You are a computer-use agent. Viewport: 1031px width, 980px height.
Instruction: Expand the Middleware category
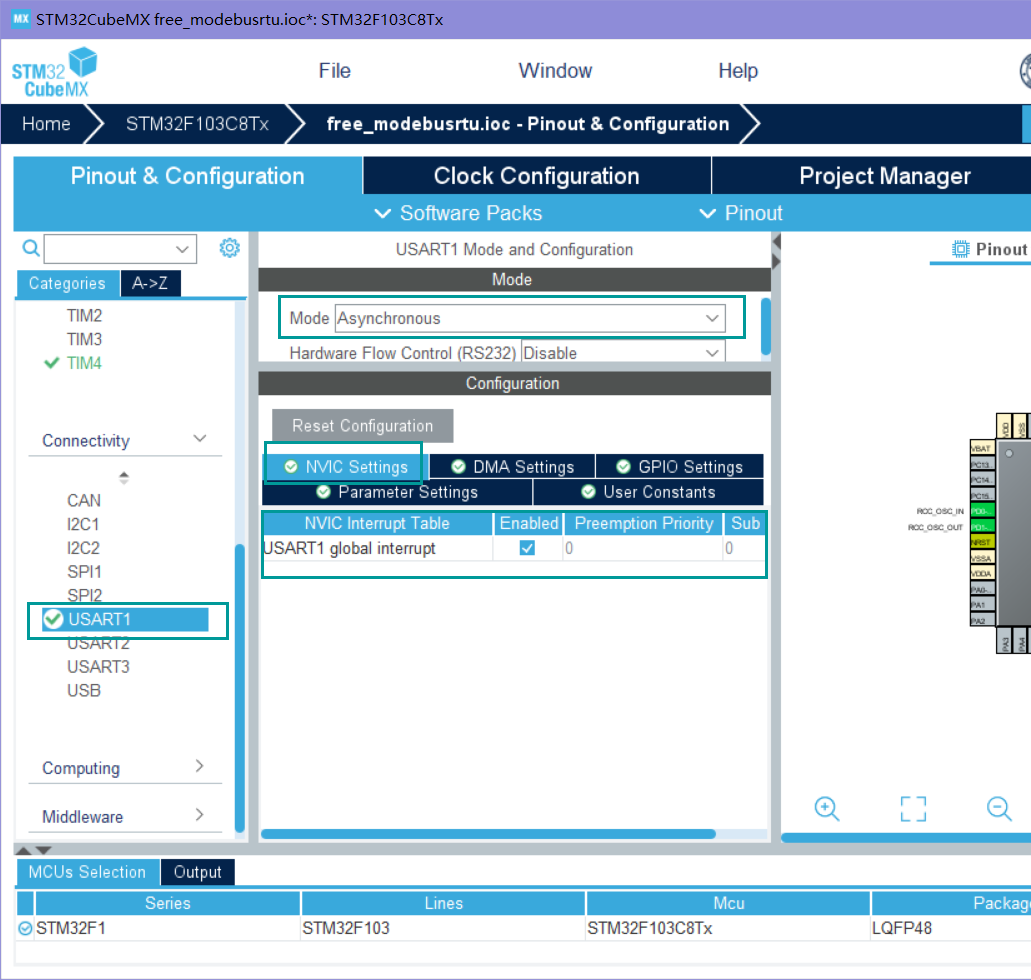200,815
